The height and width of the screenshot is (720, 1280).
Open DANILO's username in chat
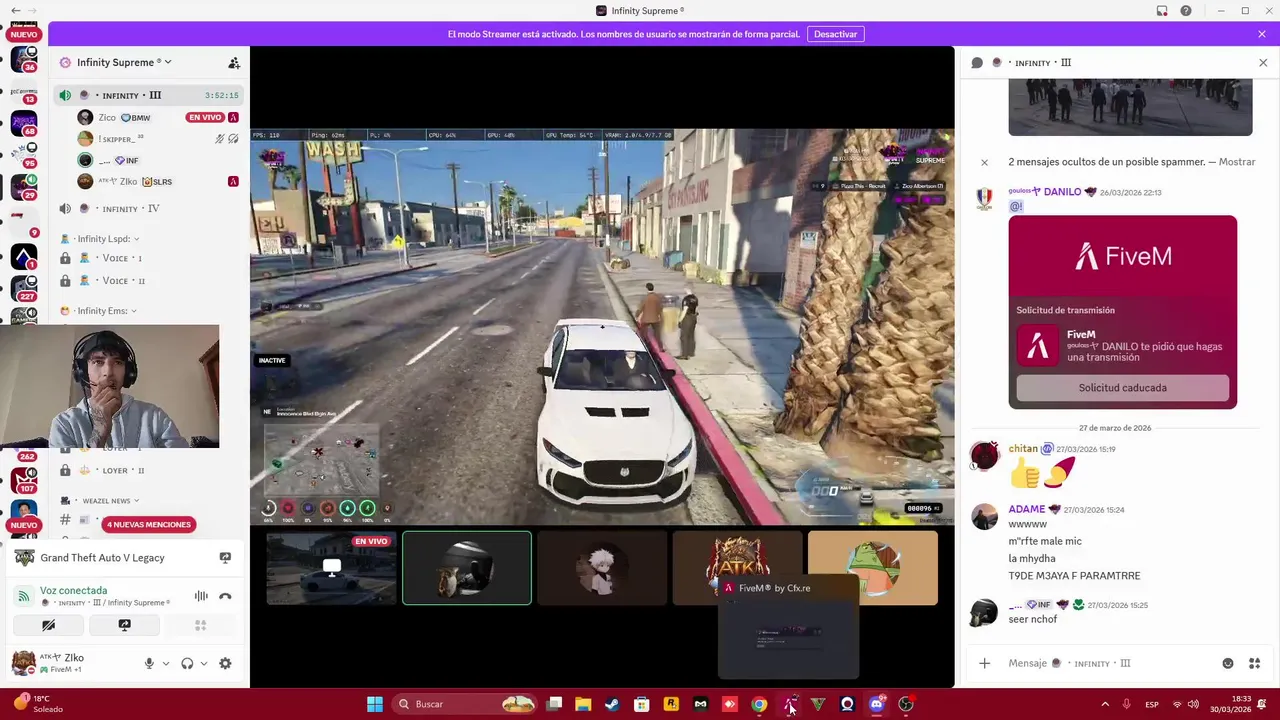[x=1062, y=192]
